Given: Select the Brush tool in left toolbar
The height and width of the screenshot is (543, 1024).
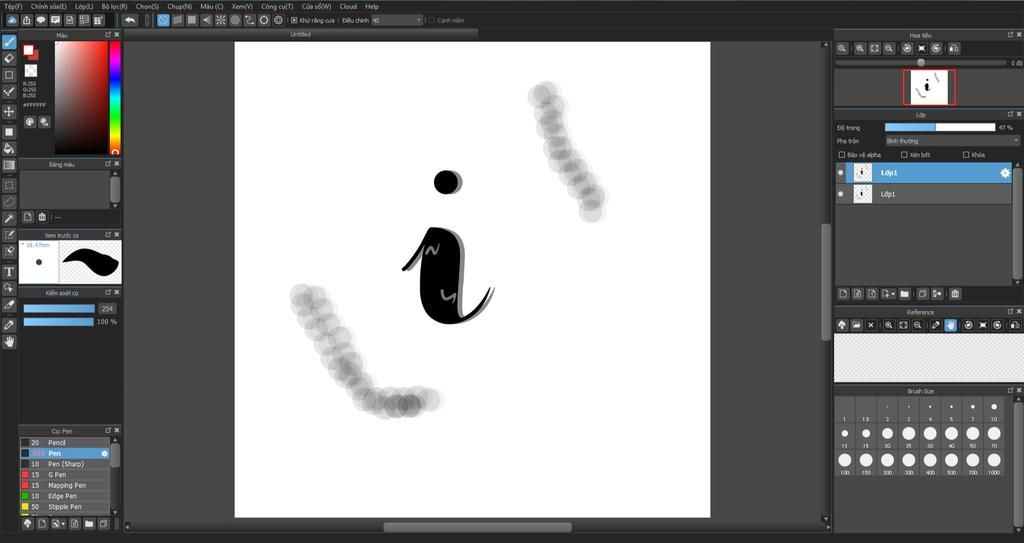Looking at the screenshot, I should (x=9, y=42).
